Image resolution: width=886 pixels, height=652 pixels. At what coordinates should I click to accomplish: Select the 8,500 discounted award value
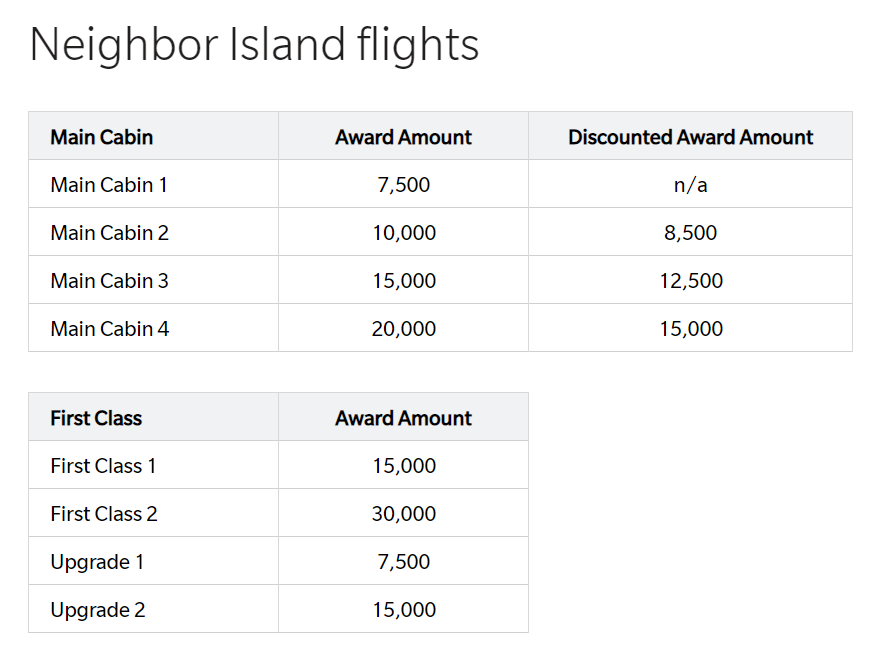point(690,233)
